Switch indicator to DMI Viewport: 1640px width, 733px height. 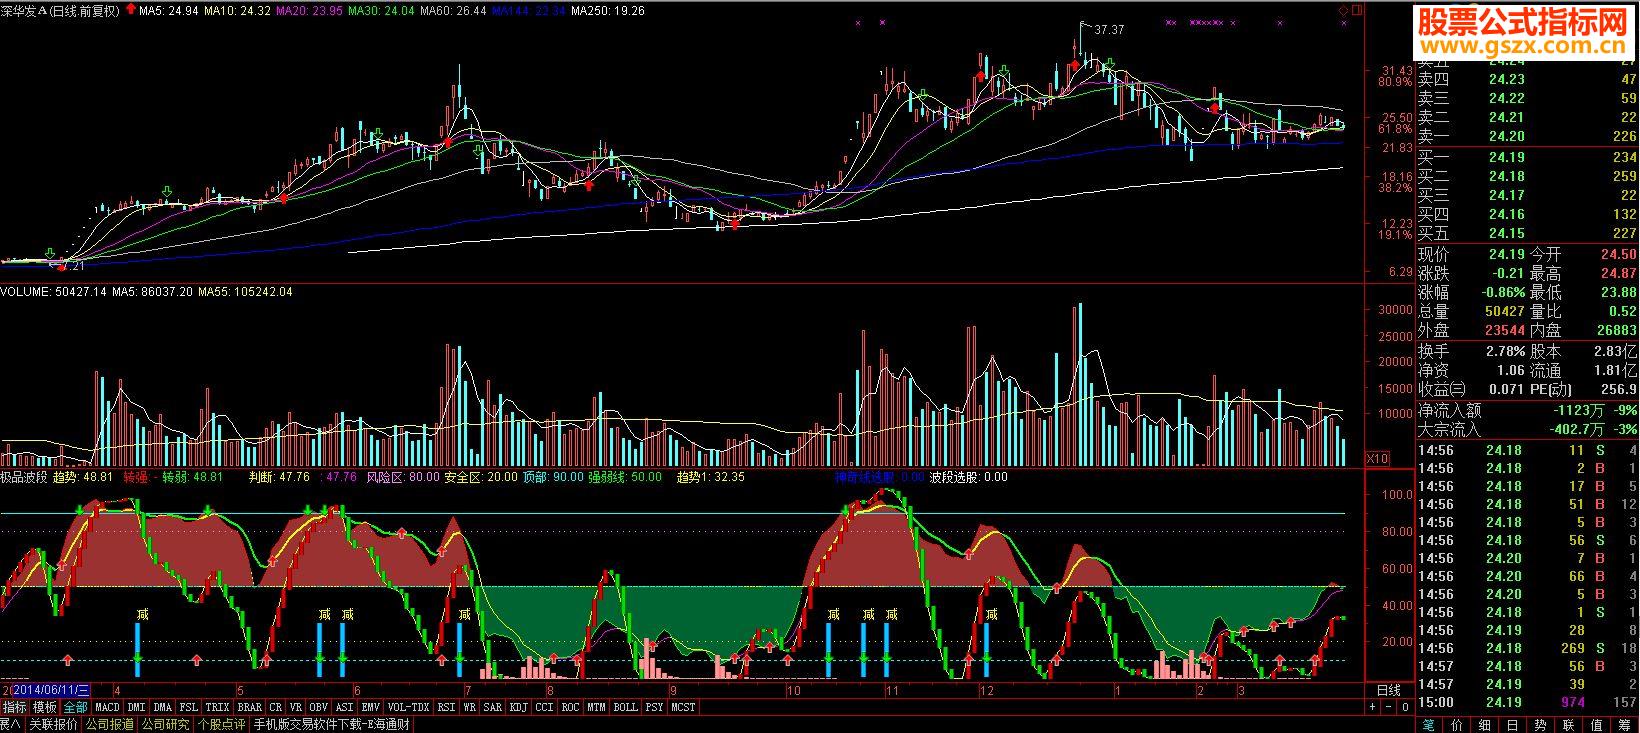point(136,707)
